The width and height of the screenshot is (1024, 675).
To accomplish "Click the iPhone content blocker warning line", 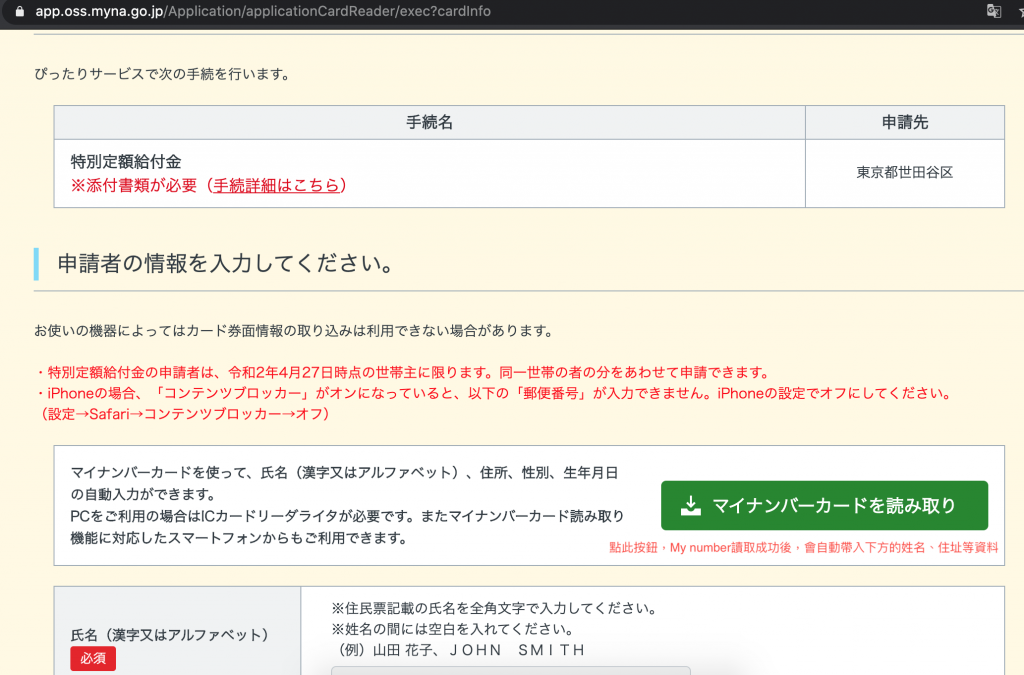I will click(510, 394).
